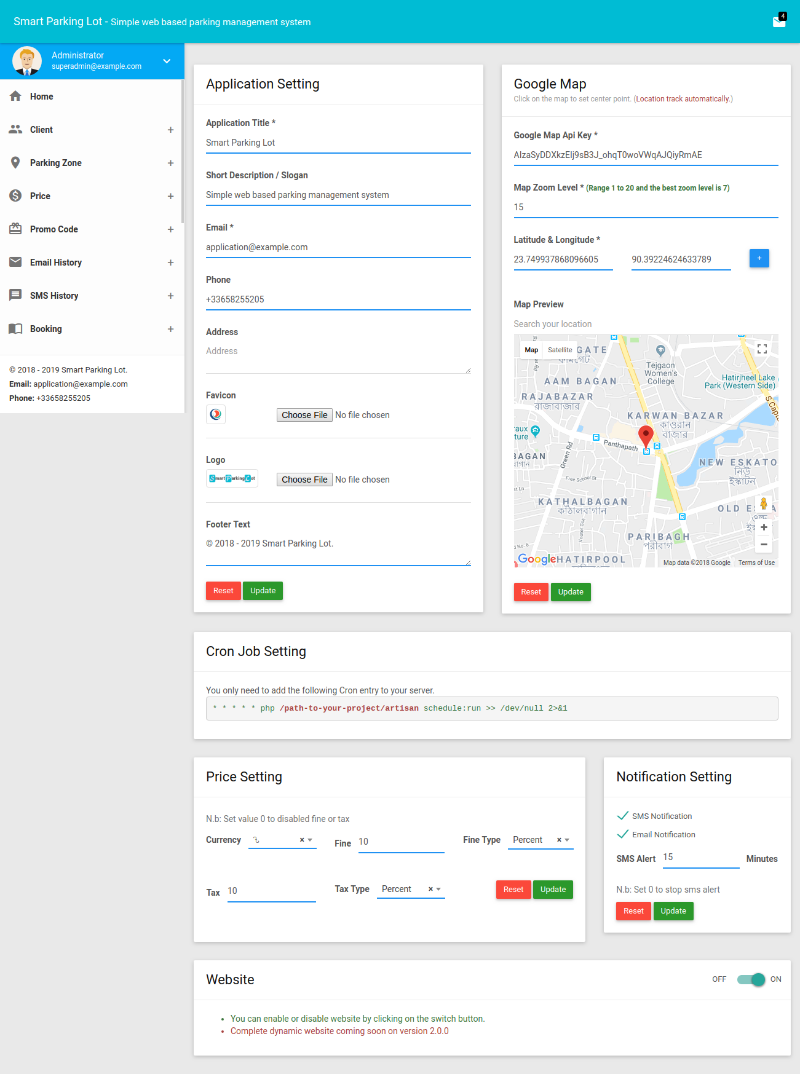This screenshot has height=1074, width=800.
Task: Click the Map Zoom Level input field
Action: pyautogui.click(x=645, y=207)
